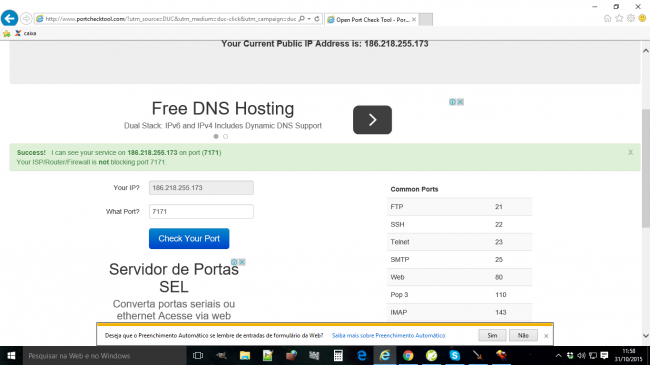Open the IE Tools gear icon
Image resolution: width=650 pixels, height=365 pixels.
tap(631, 18)
